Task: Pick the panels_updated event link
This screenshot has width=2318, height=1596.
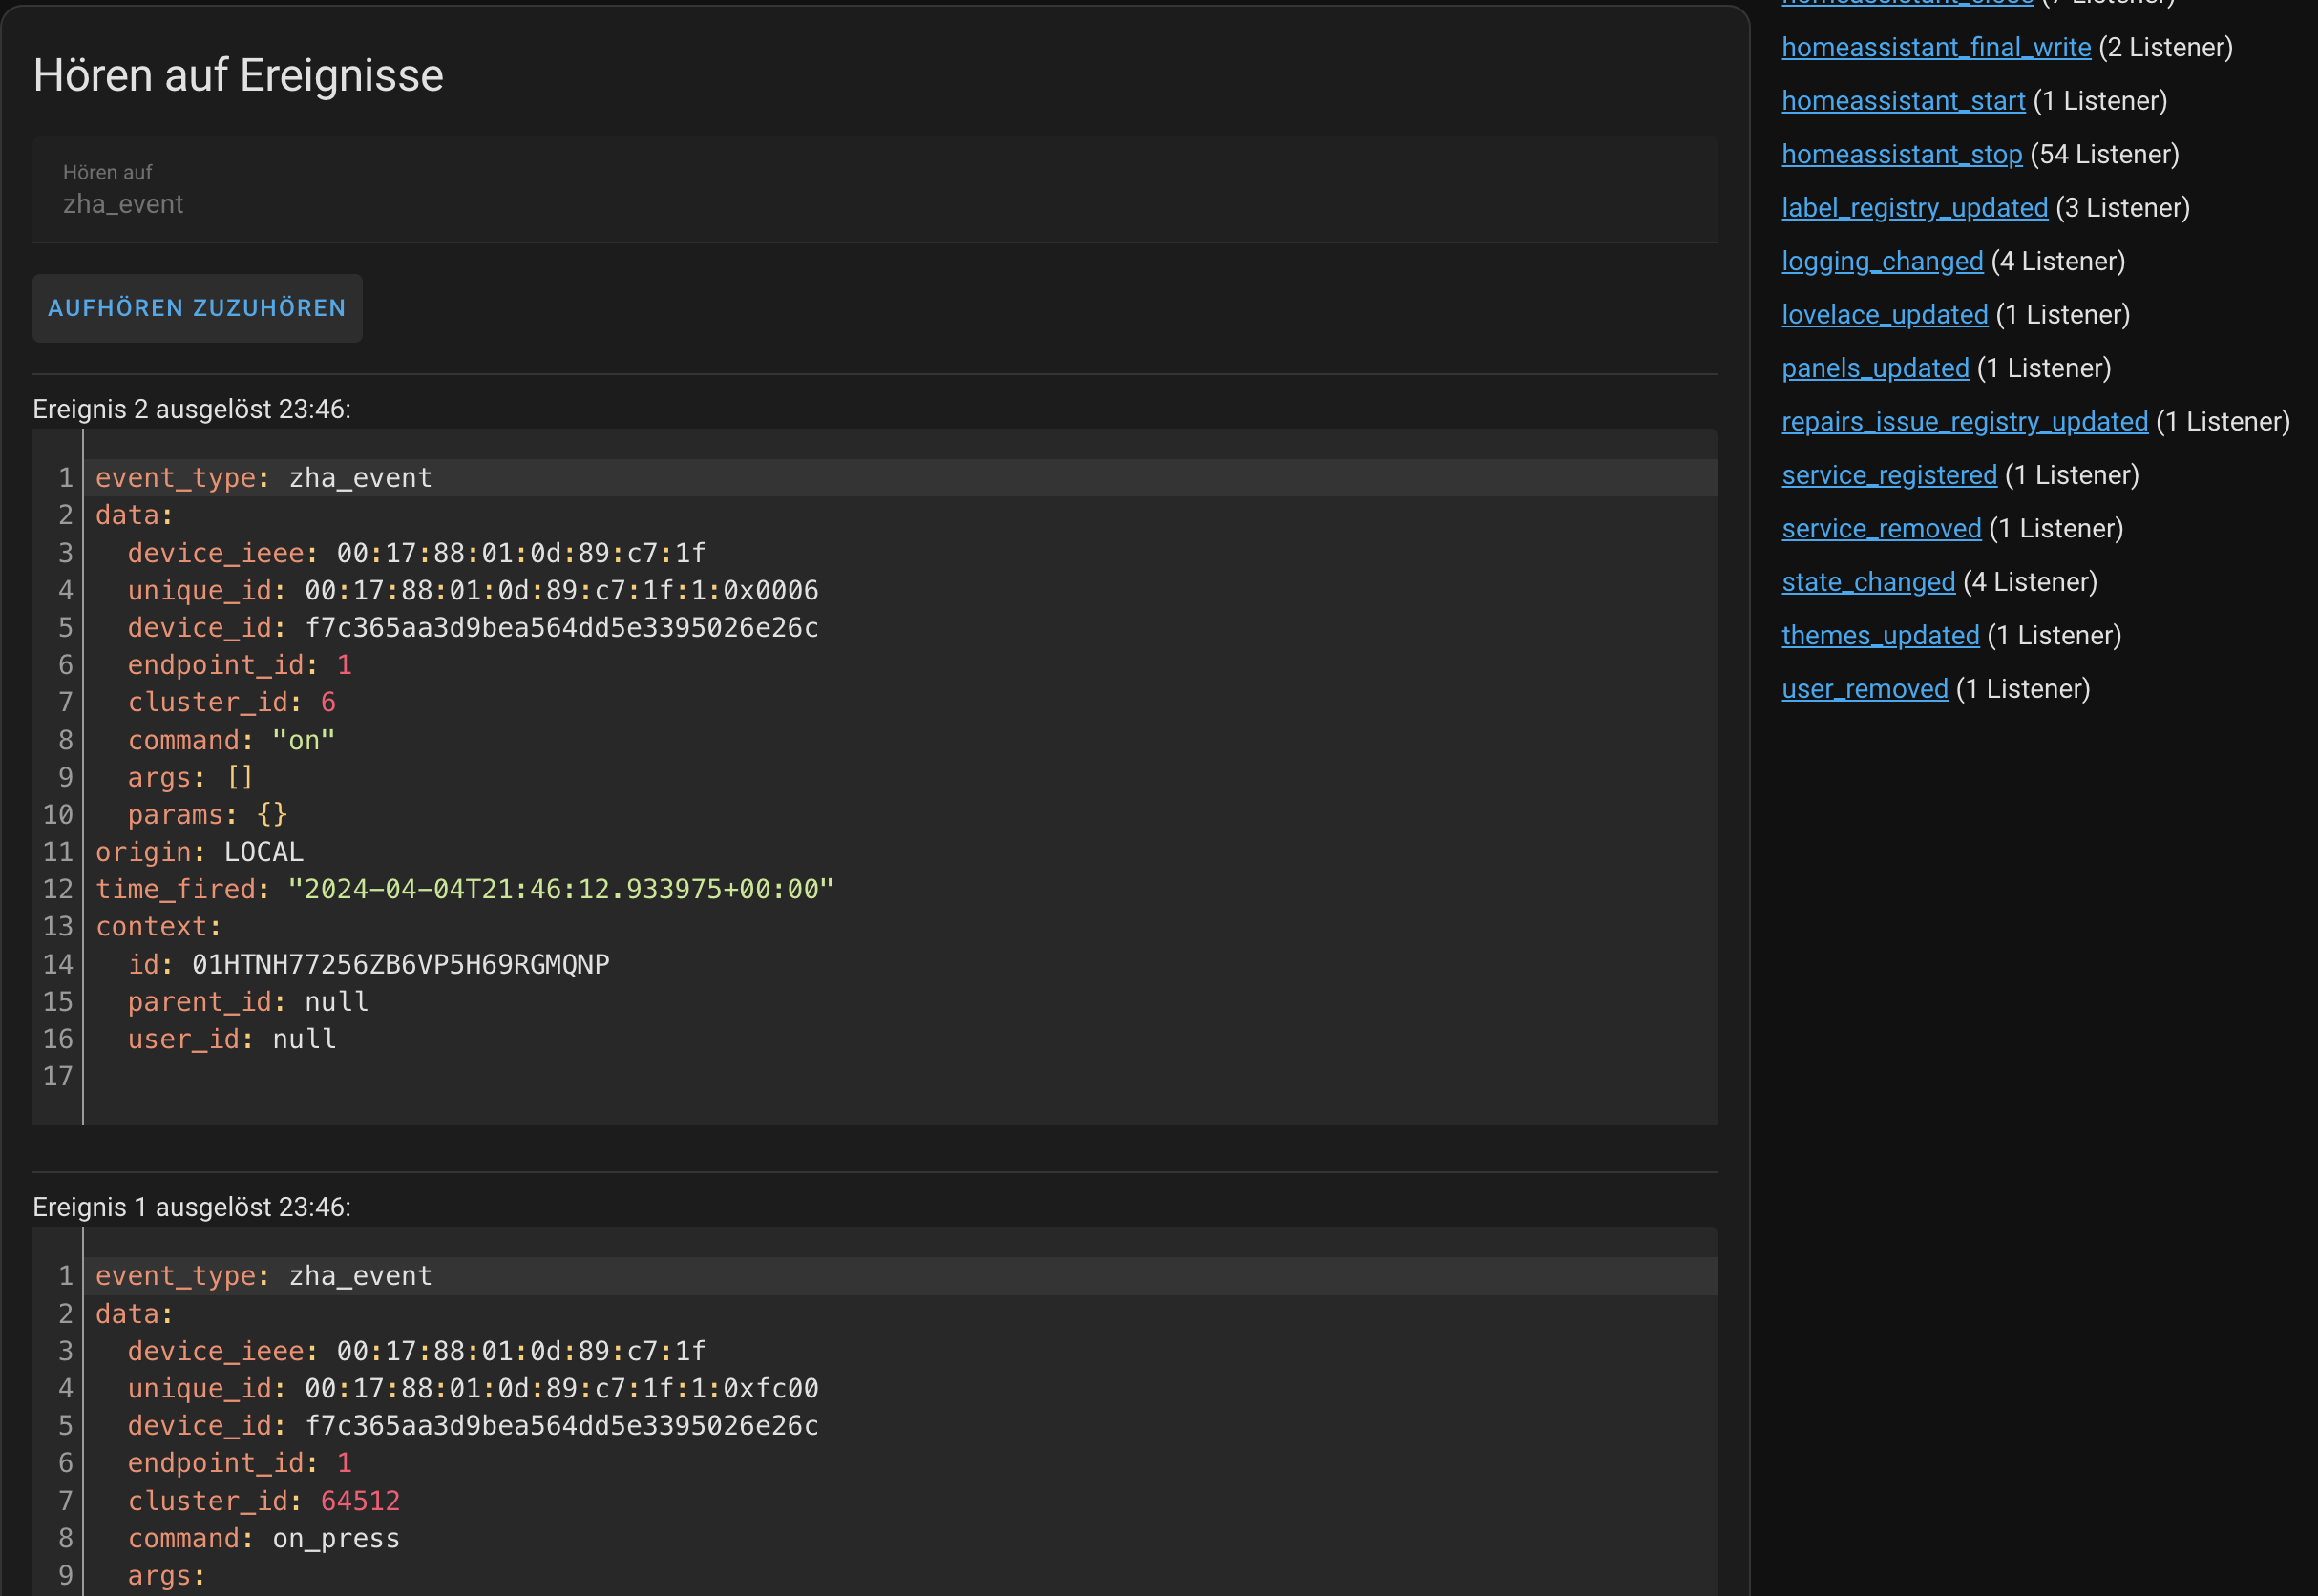Action: click(1874, 368)
